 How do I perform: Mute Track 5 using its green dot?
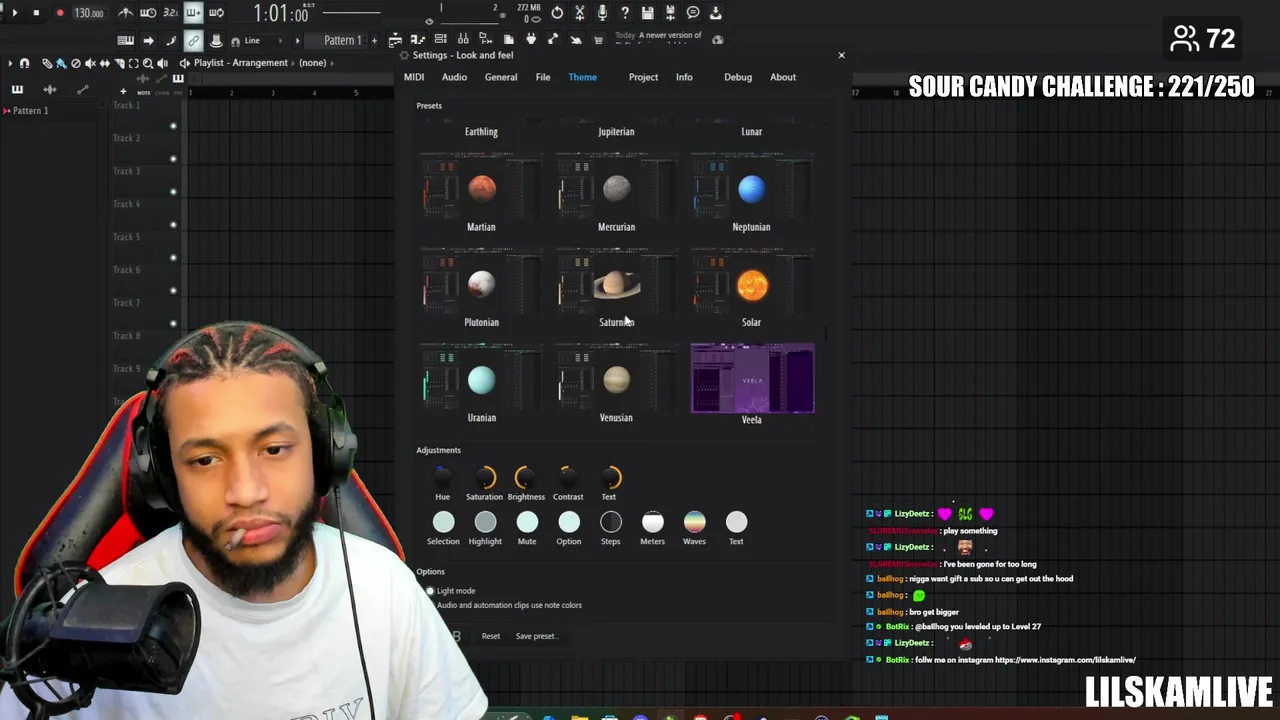173,258
